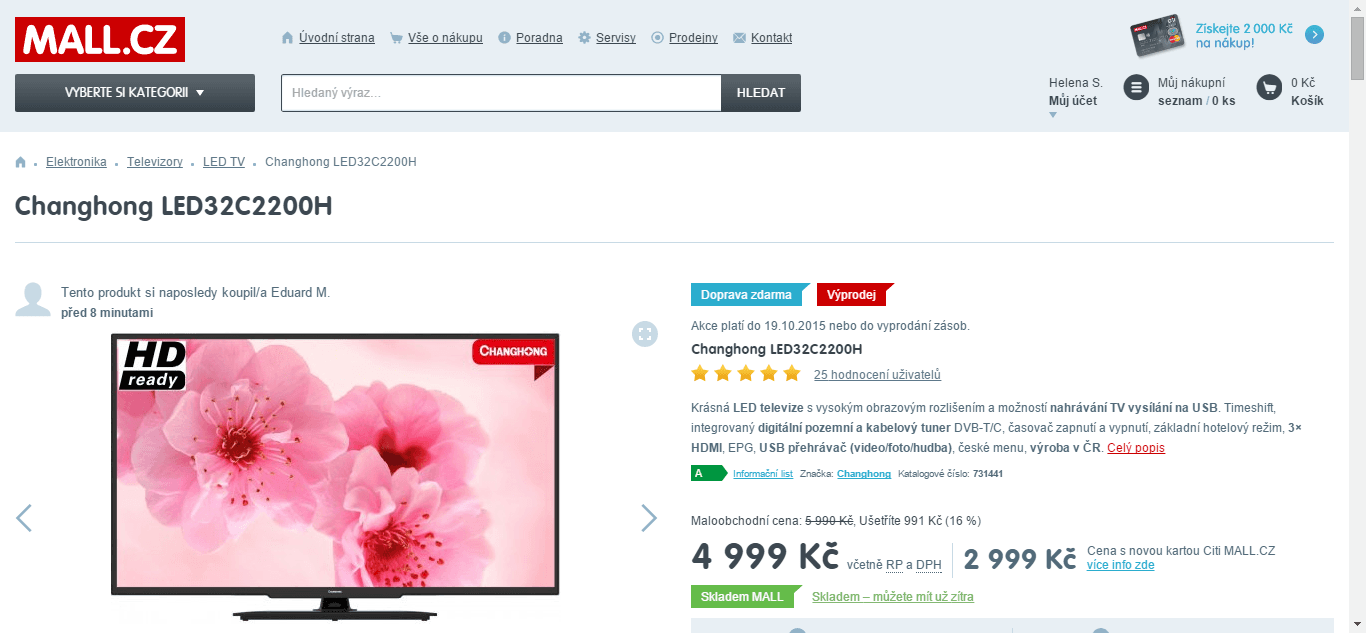Image resolution: width=1366 pixels, height=633 pixels.
Task: Open Úvodní strana link
Action: 337,38
